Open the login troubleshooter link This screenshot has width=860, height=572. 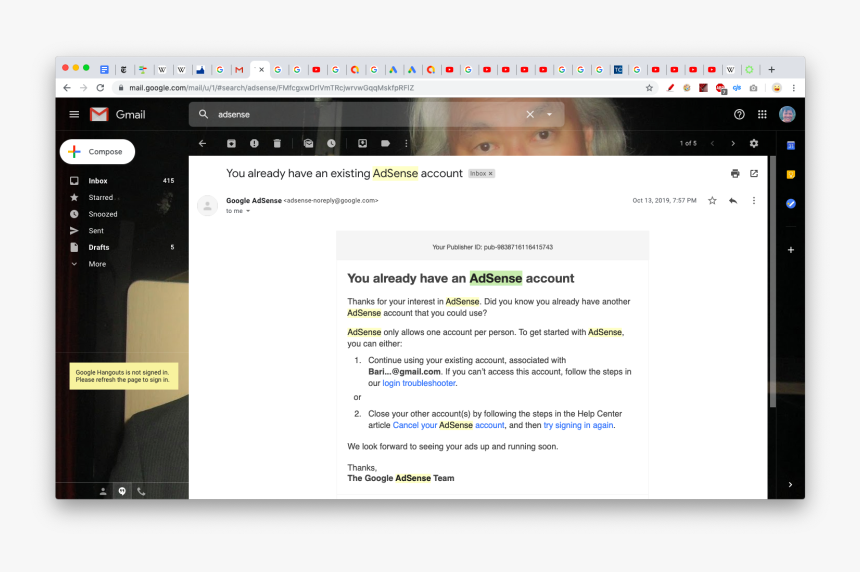click(x=419, y=383)
